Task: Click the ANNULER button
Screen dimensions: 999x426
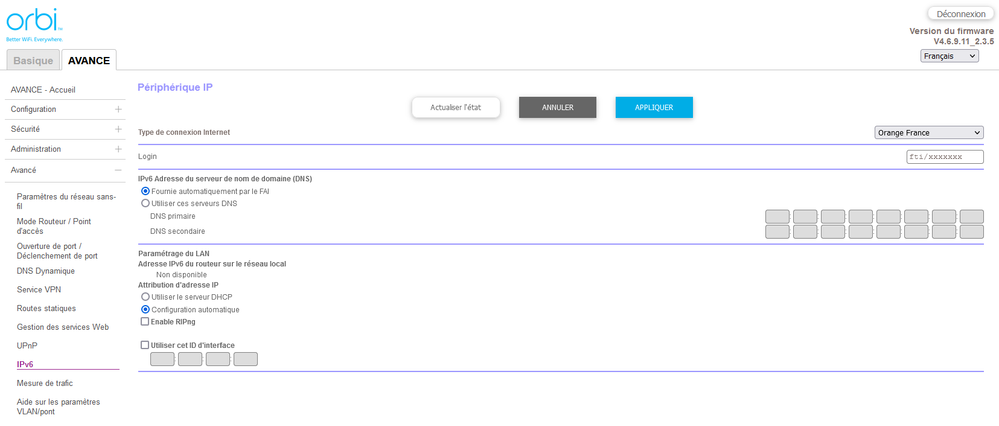Action: tap(557, 108)
